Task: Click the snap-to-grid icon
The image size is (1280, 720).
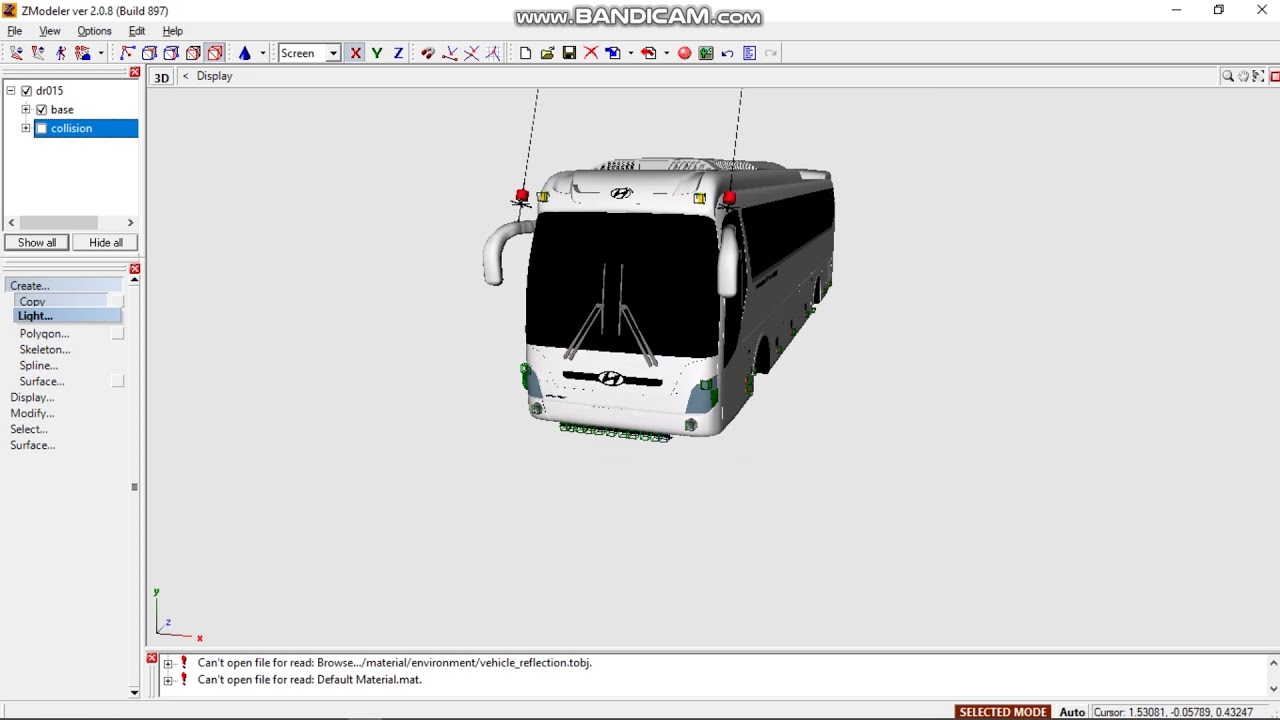Action: tap(493, 53)
